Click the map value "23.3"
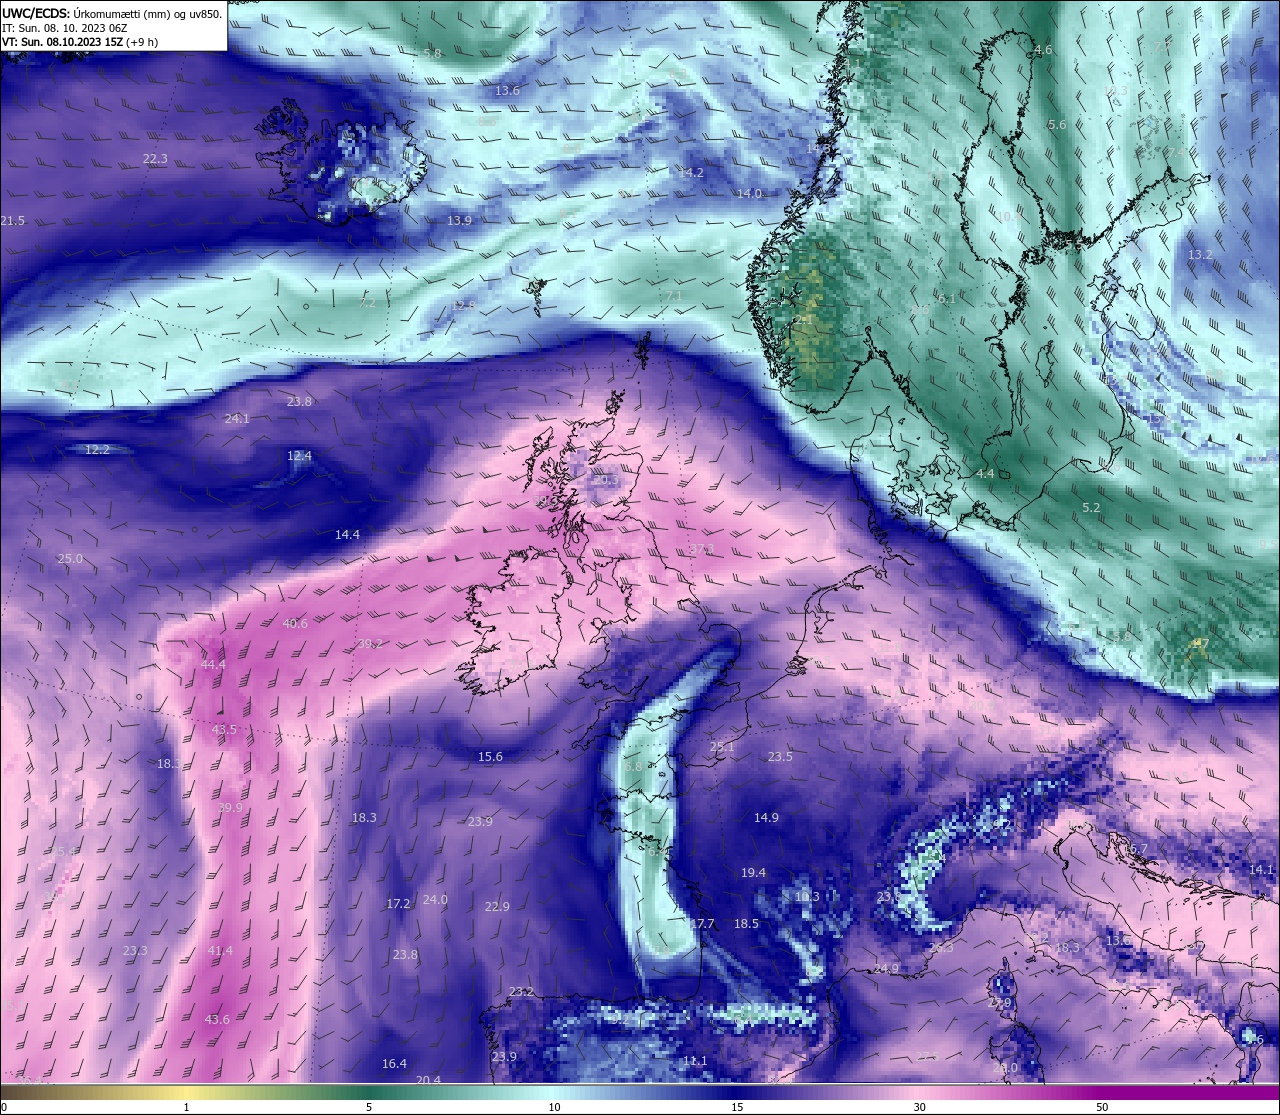The image size is (1280, 1115). (135, 951)
